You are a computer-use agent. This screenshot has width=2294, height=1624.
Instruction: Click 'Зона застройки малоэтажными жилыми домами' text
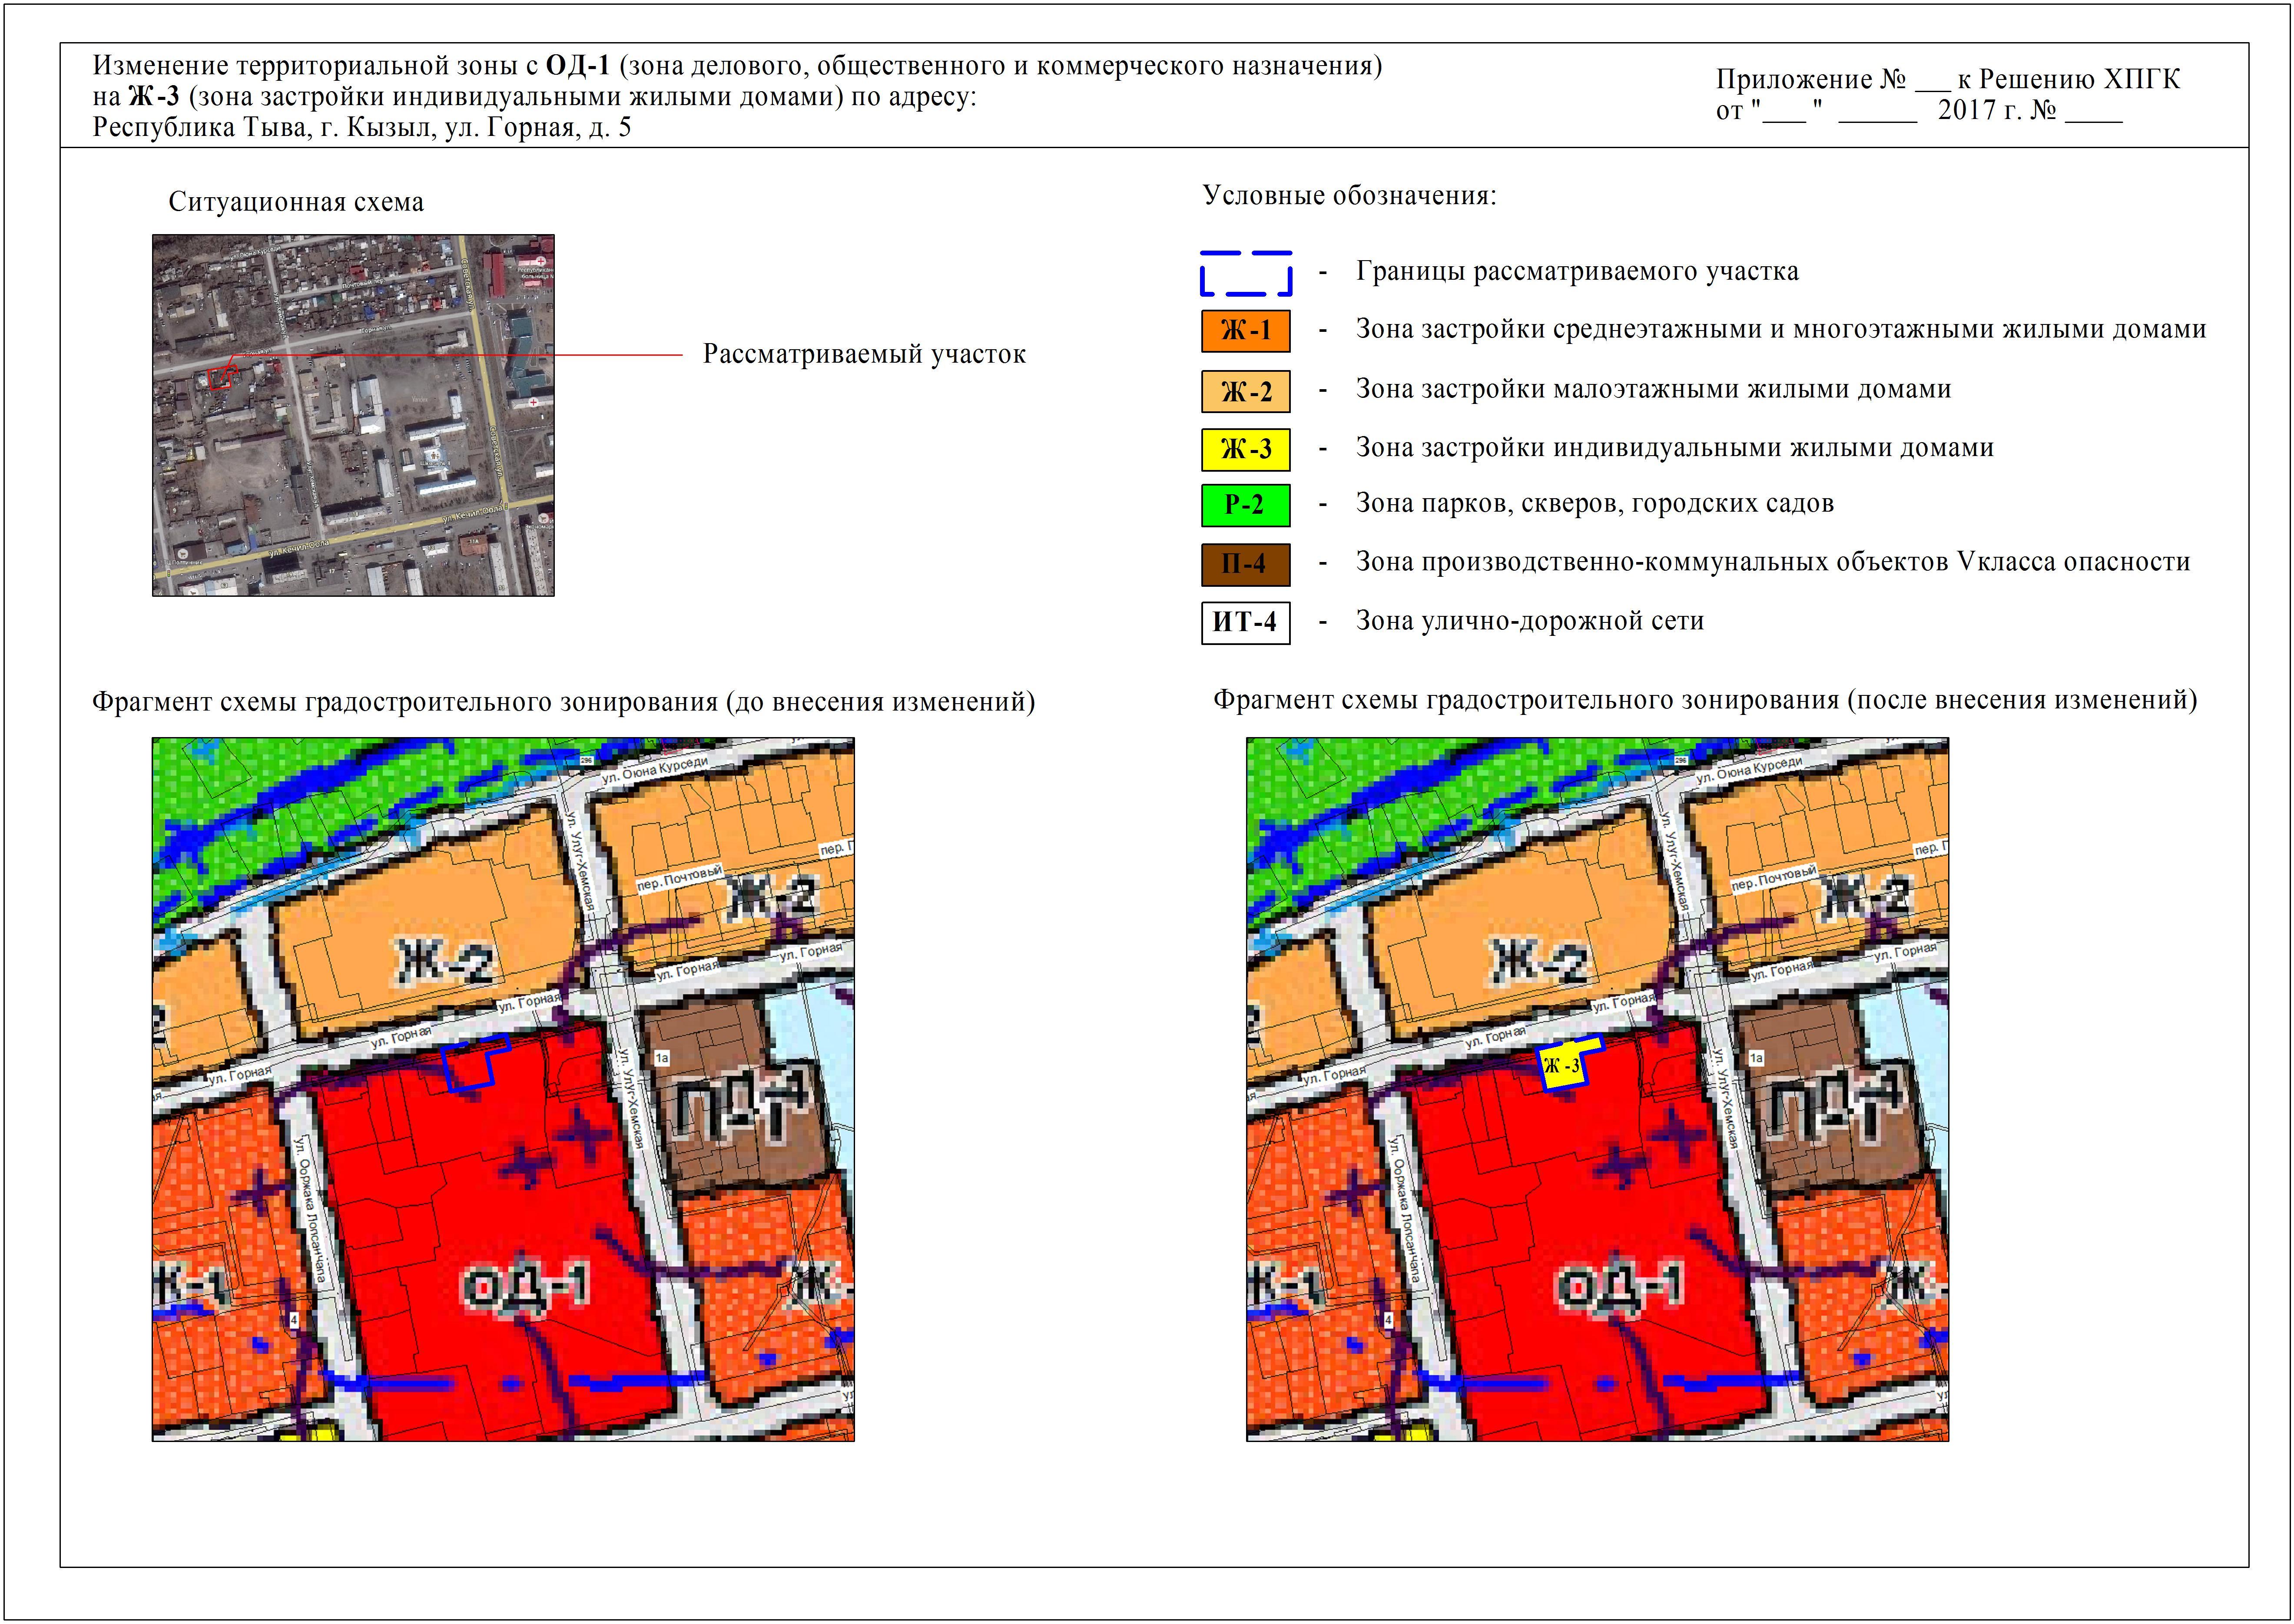coord(1653,389)
